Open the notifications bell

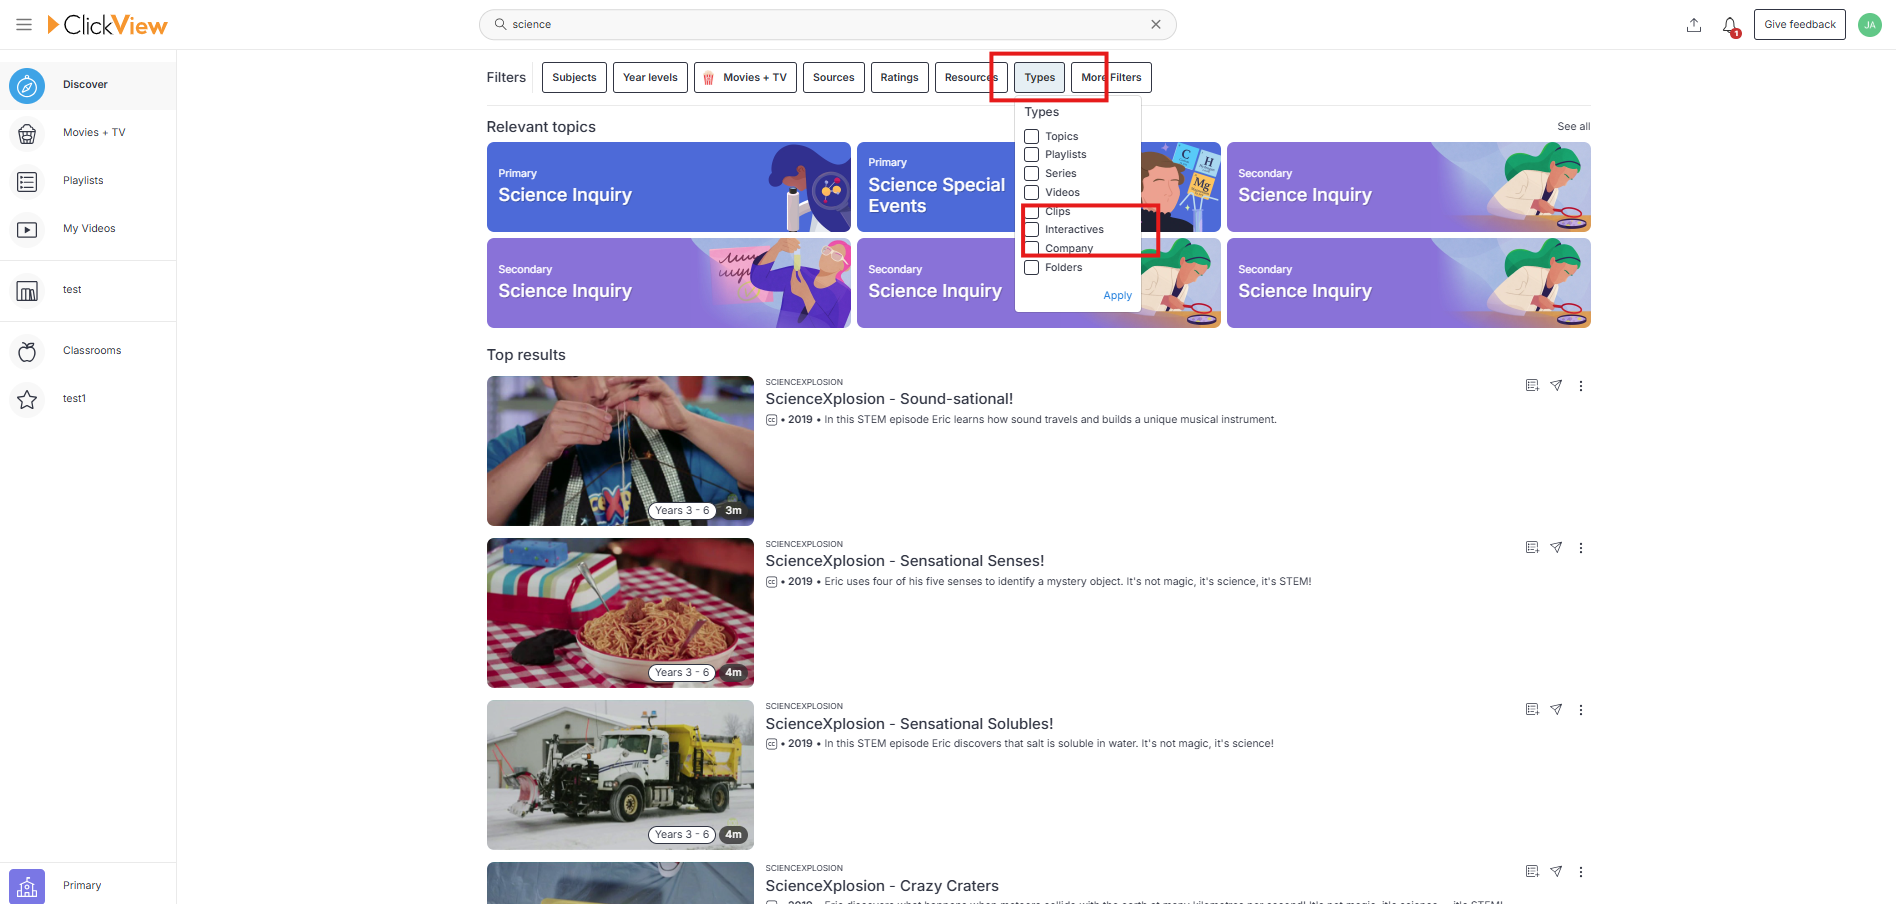point(1730,25)
